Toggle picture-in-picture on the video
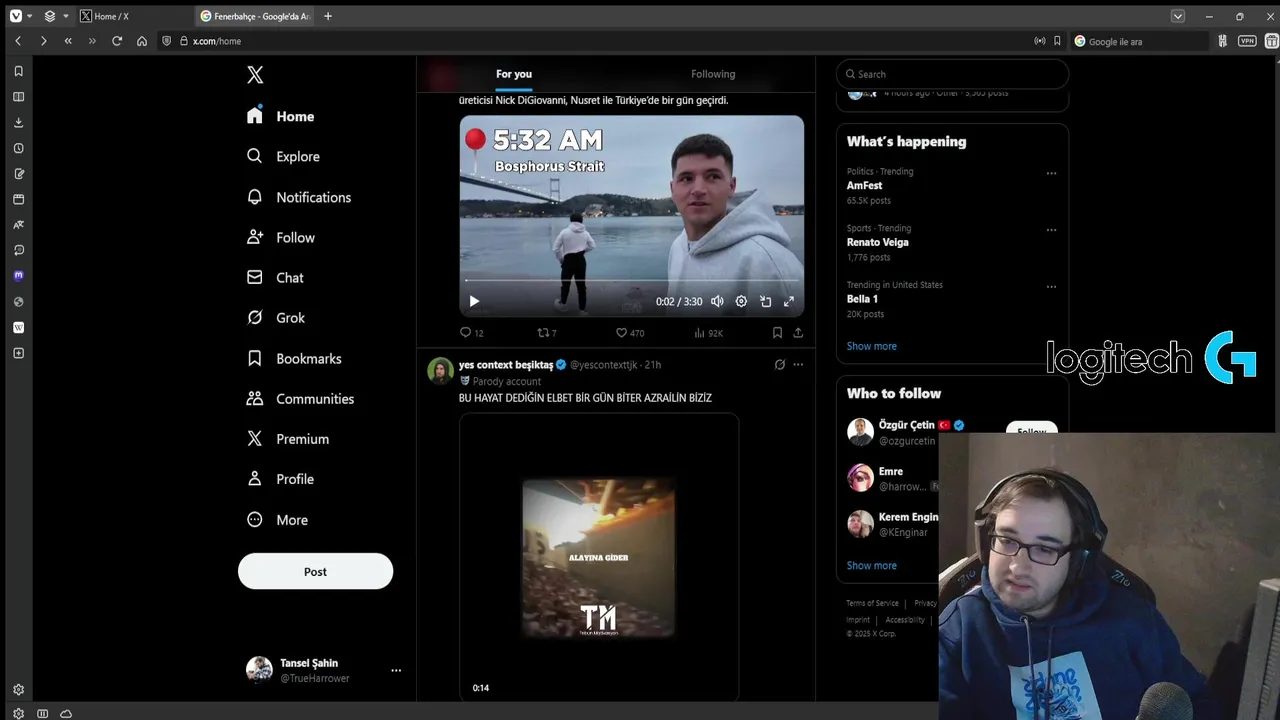The image size is (1280, 720). pyautogui.click(x=765, y=301)
